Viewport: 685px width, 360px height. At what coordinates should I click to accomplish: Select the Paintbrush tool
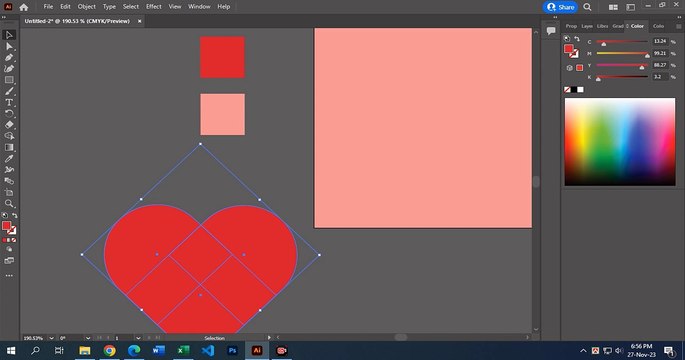coord(9,91)
